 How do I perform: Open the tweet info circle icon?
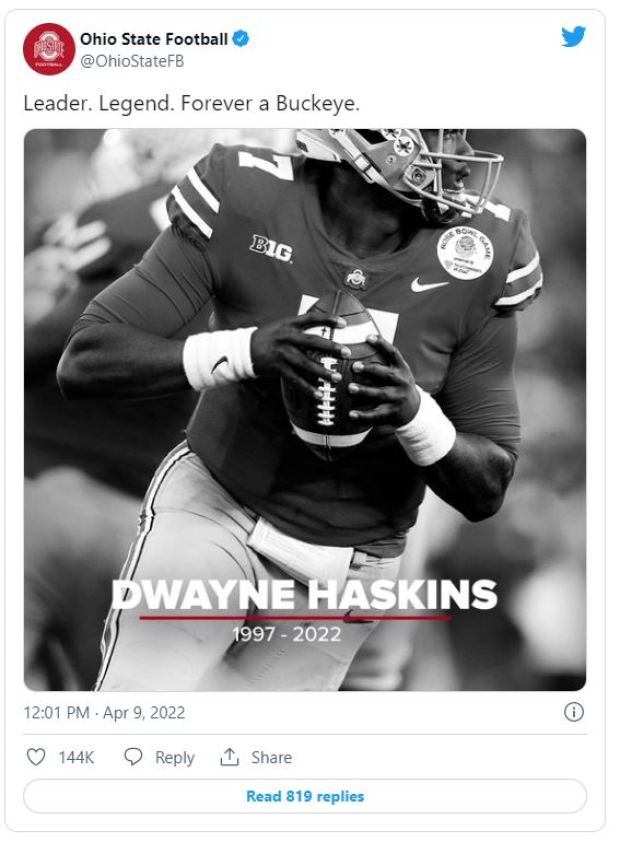573,712
